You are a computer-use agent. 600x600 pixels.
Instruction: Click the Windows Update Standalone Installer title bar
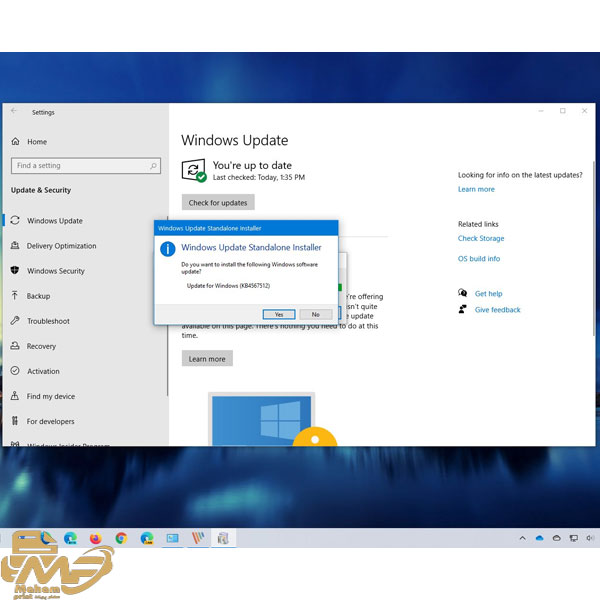[246, 228]
